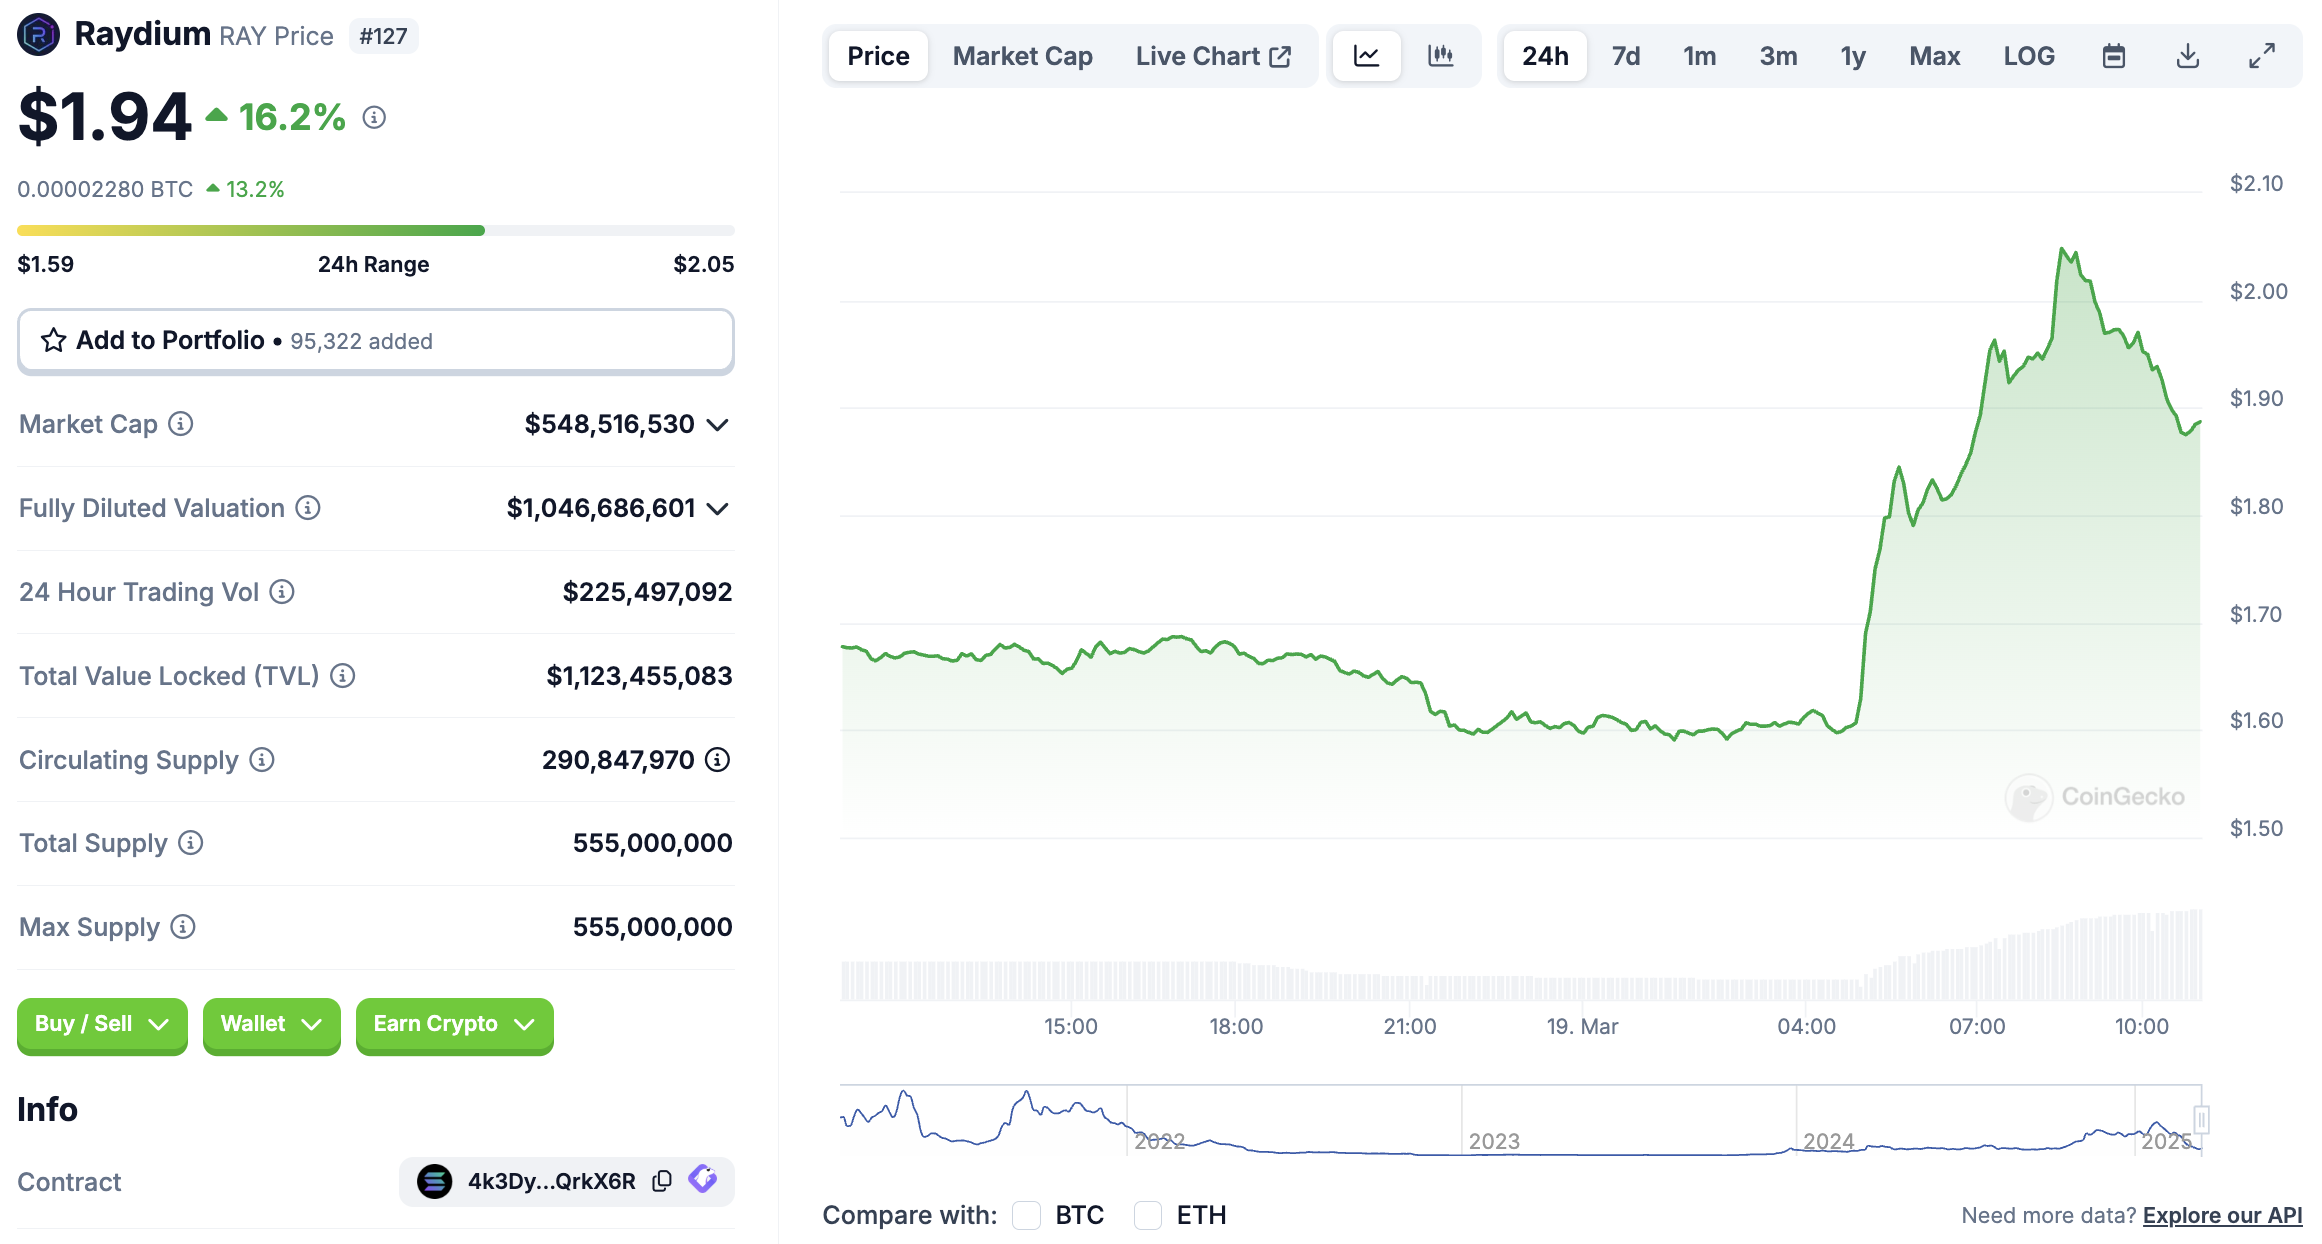Click Market Cap info icon
The height and width of the screenshot is (1244, 2322).
(x=181, y=424)
